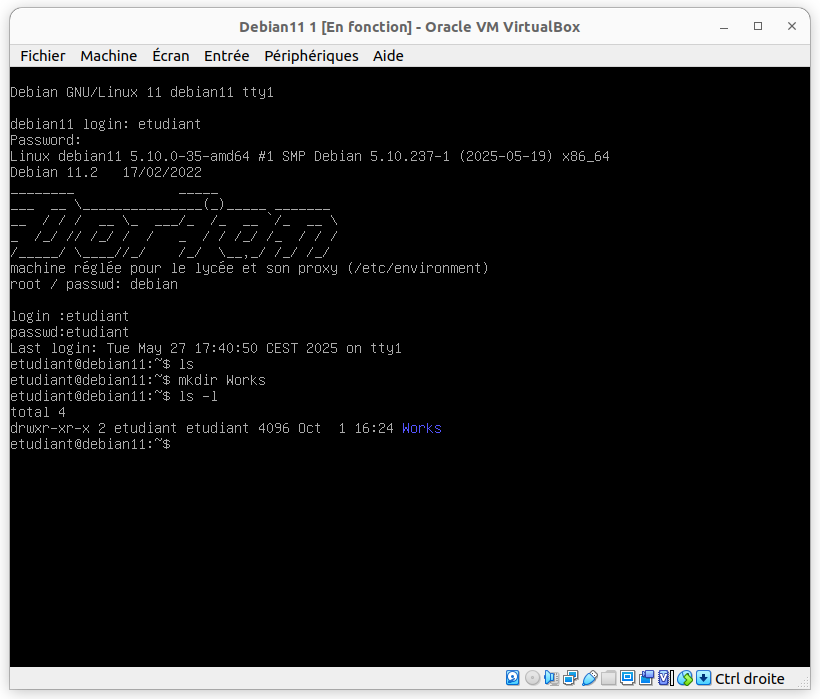
Task: Click the video recording status icon
Action: (646, 678)
